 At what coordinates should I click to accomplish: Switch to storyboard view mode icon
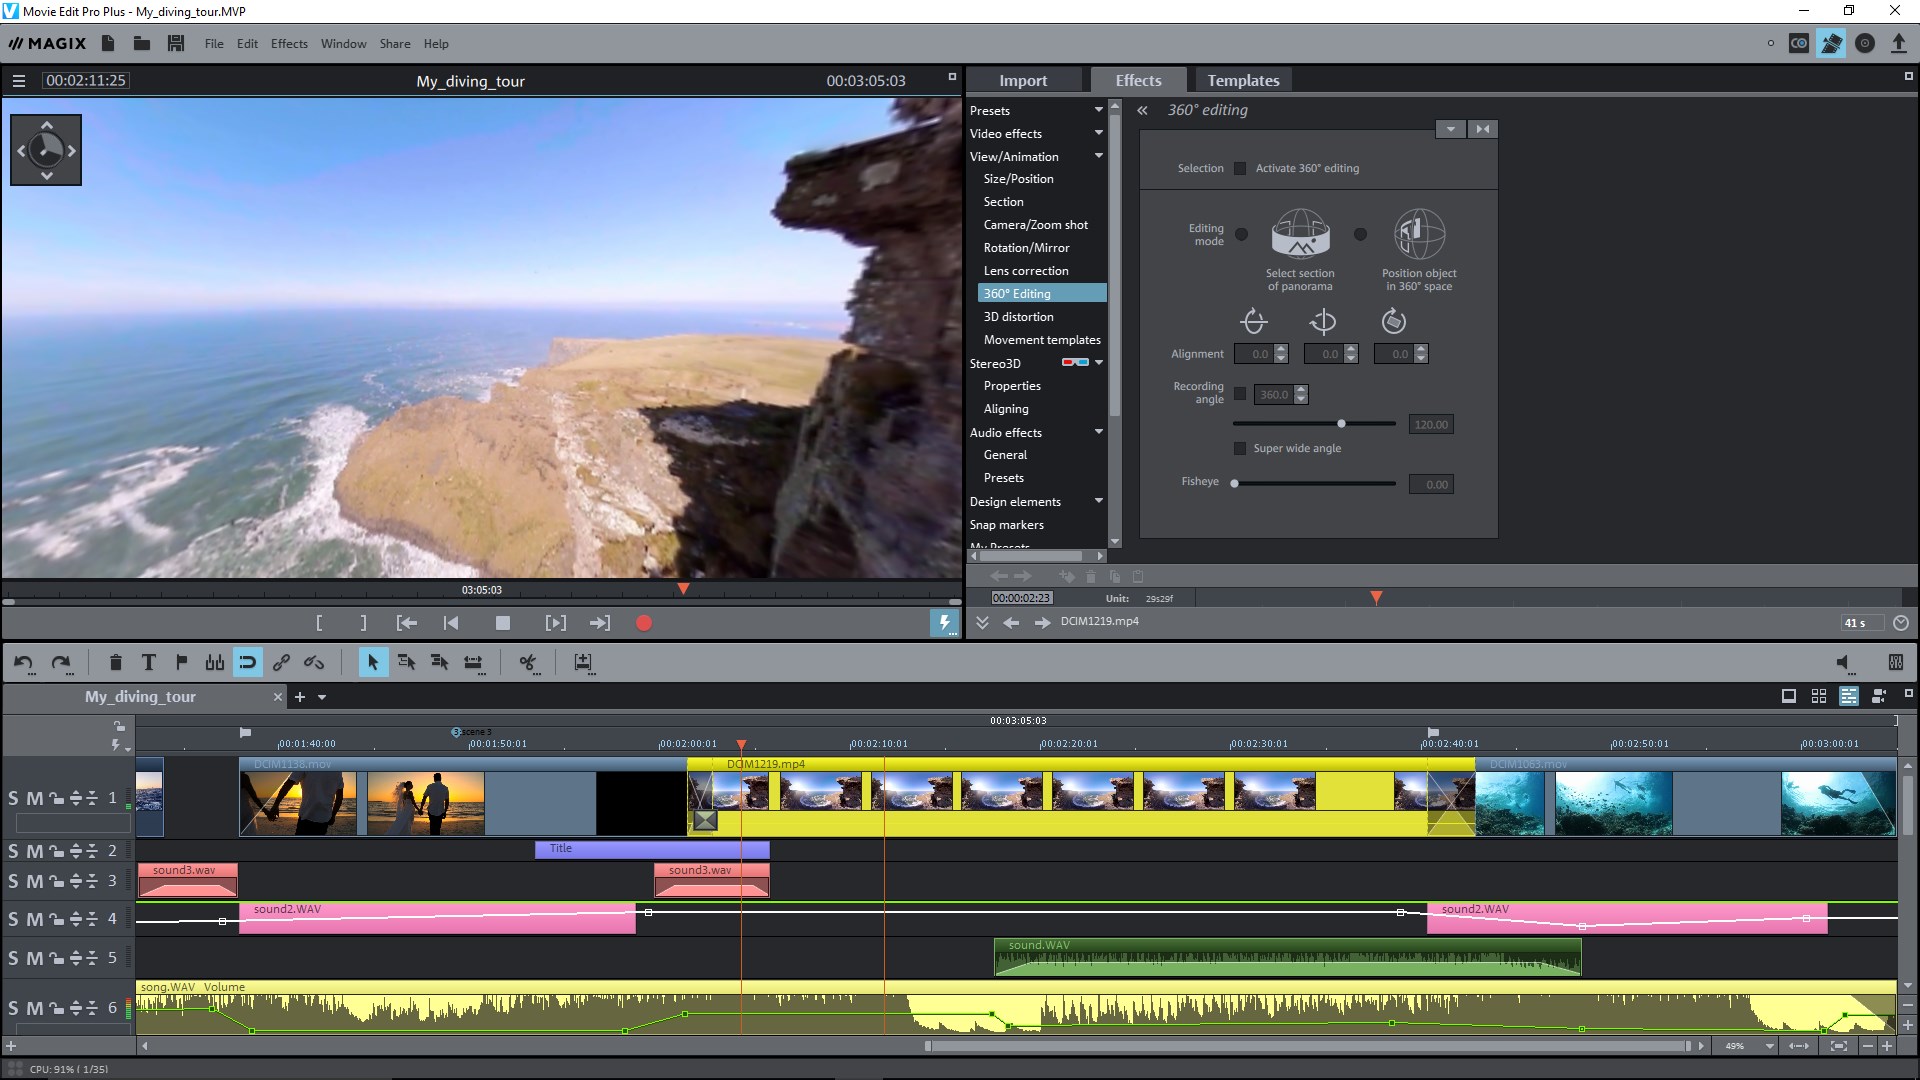1789,696
